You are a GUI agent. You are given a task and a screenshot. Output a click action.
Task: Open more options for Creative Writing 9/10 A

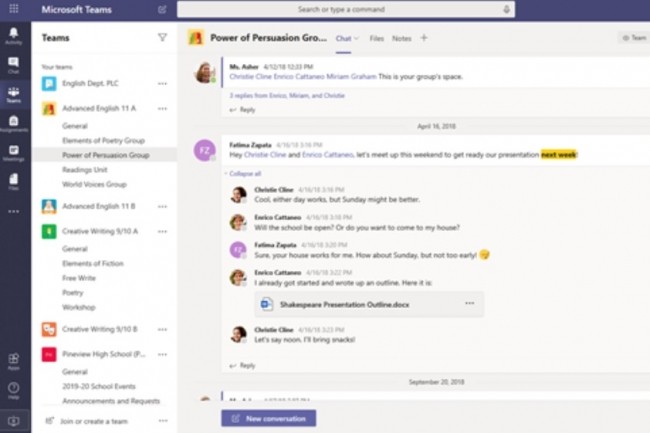tap(162, 231)
